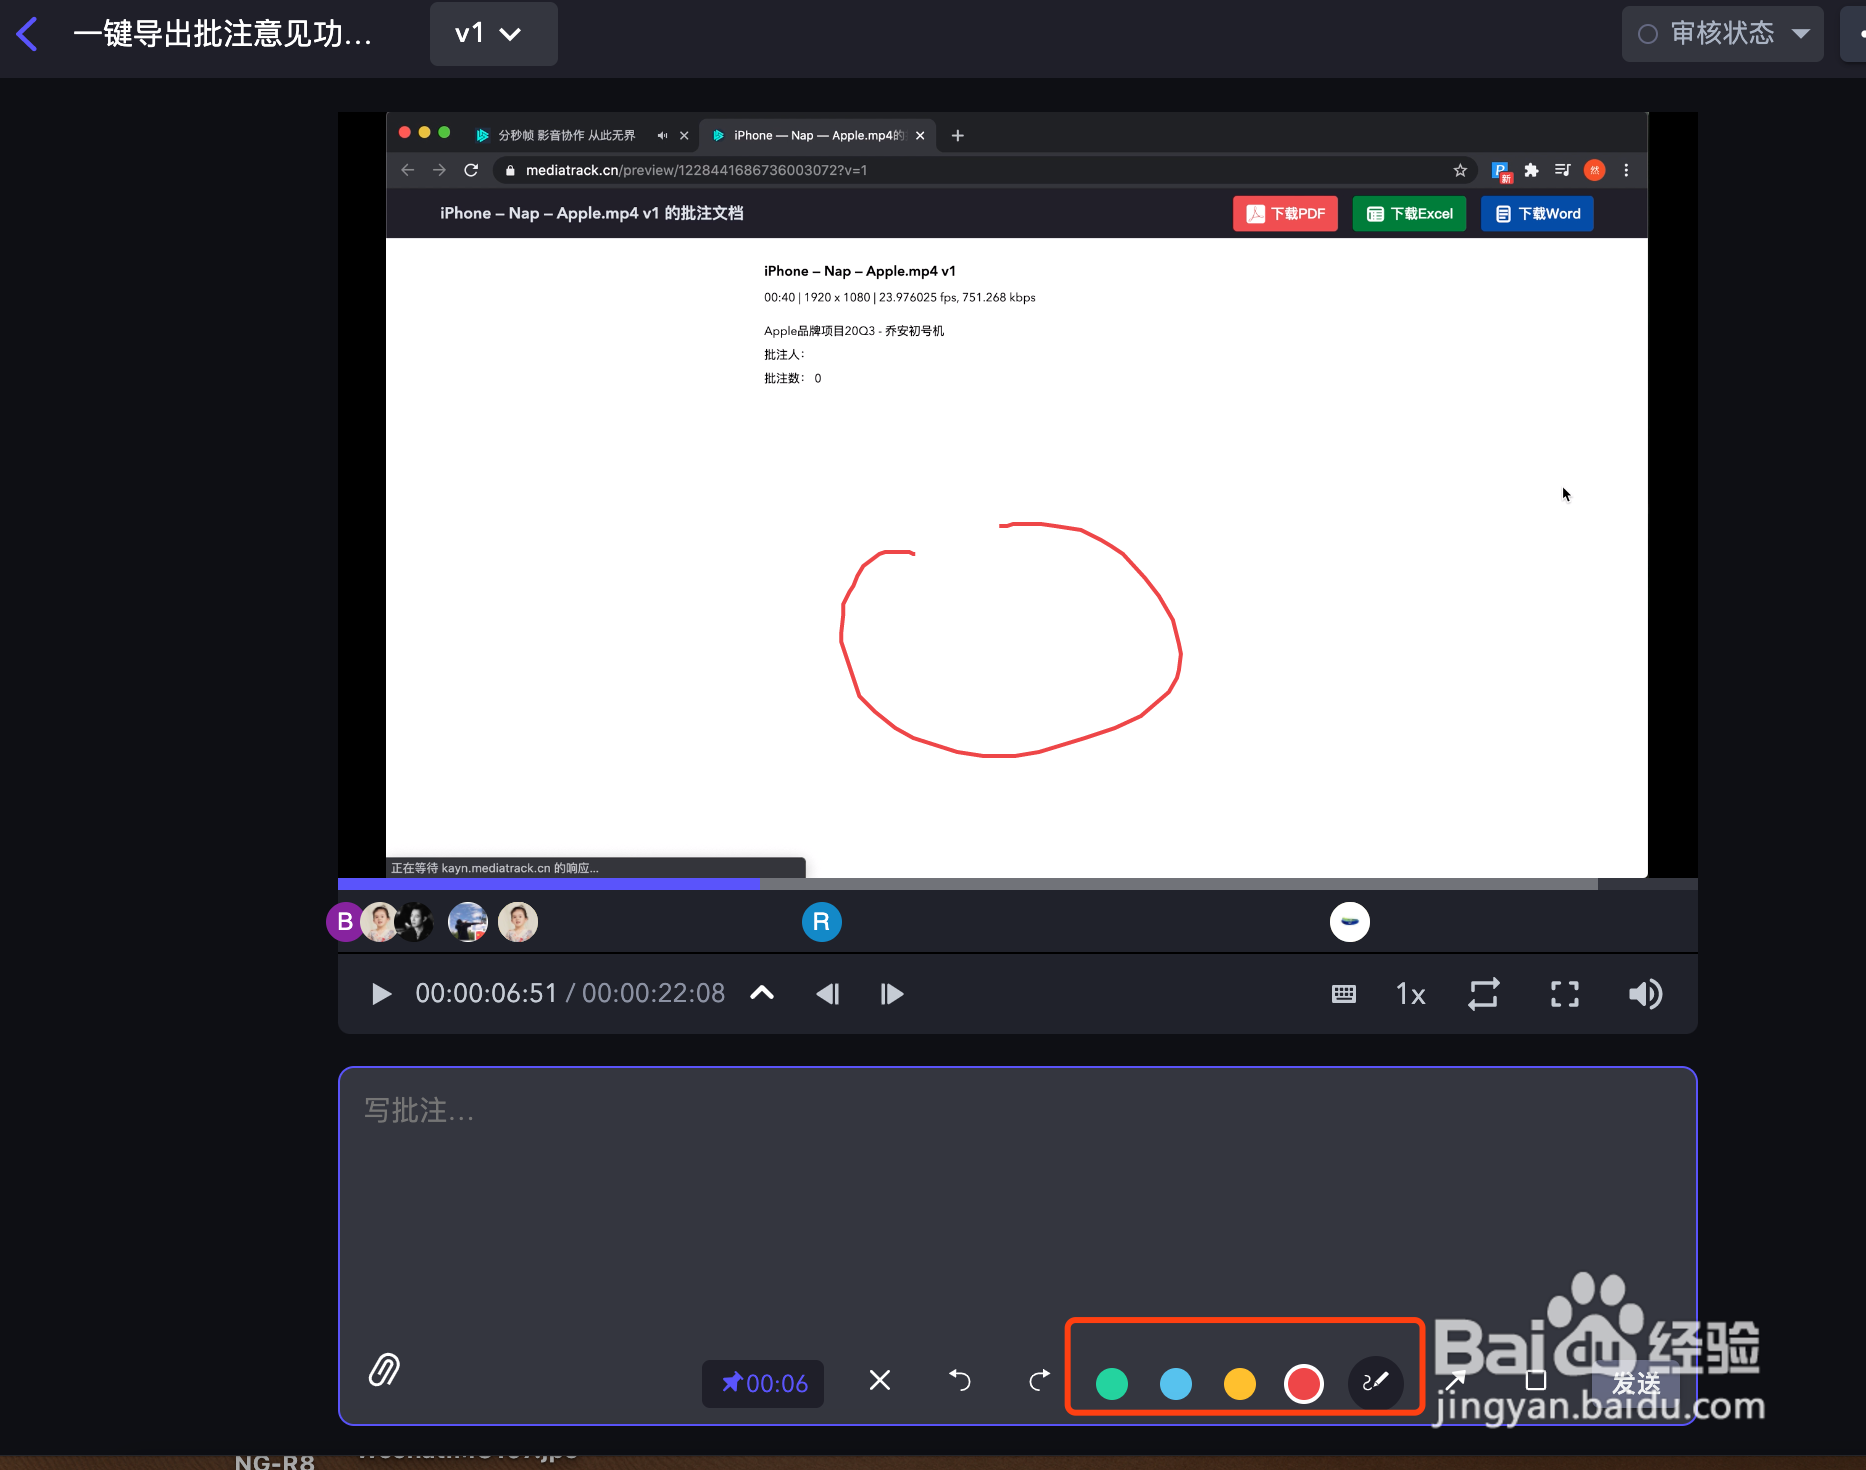Toggle the 00:06 timestamp pin
Screen dimensions: 1866x1470
pos(763,1384)
